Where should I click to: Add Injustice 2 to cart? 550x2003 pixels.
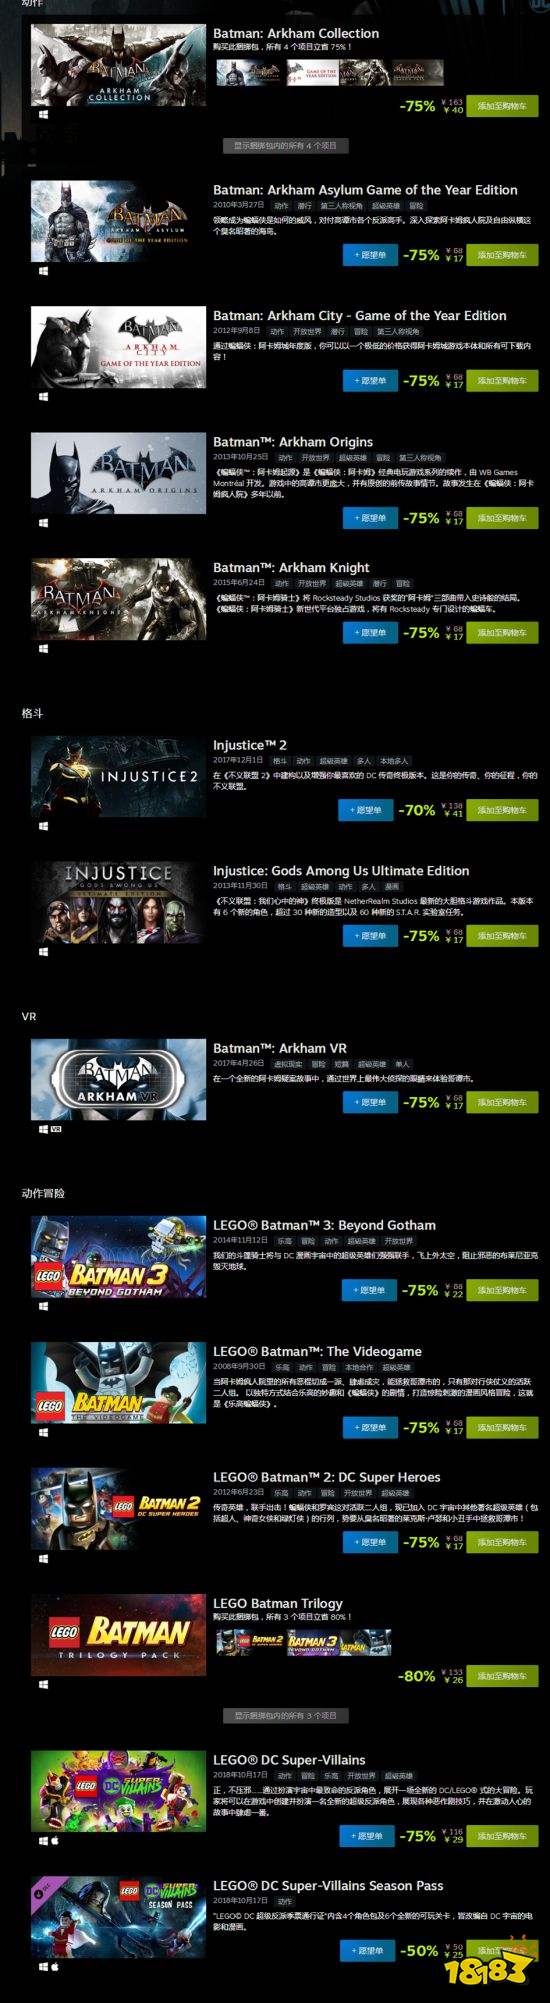tap(502, 810)
